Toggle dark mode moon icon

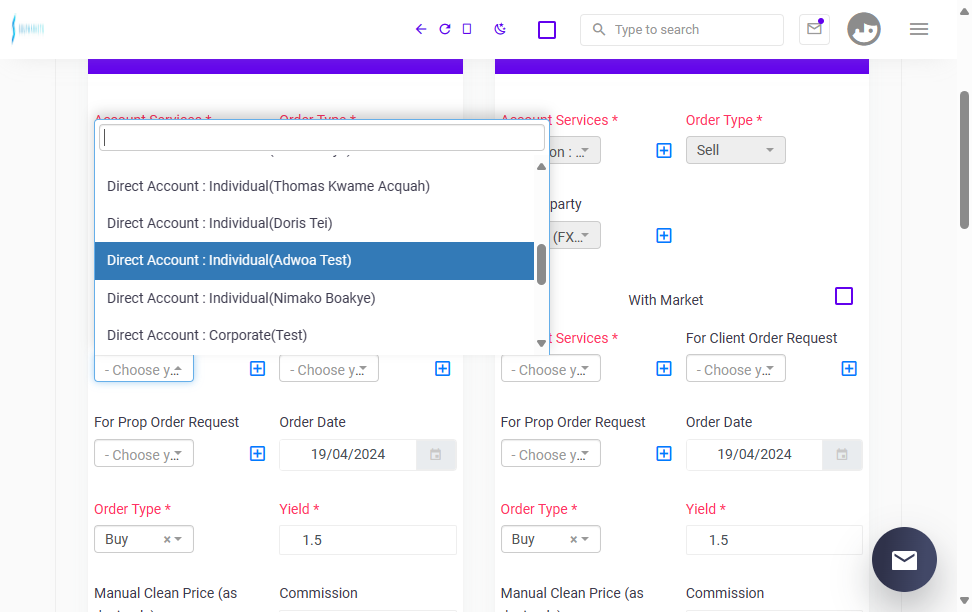500,29
